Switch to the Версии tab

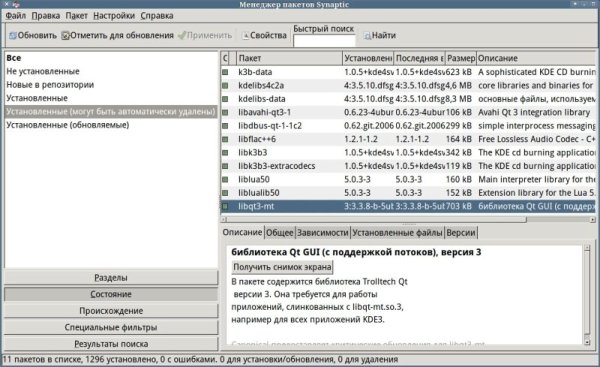(461, 233)
